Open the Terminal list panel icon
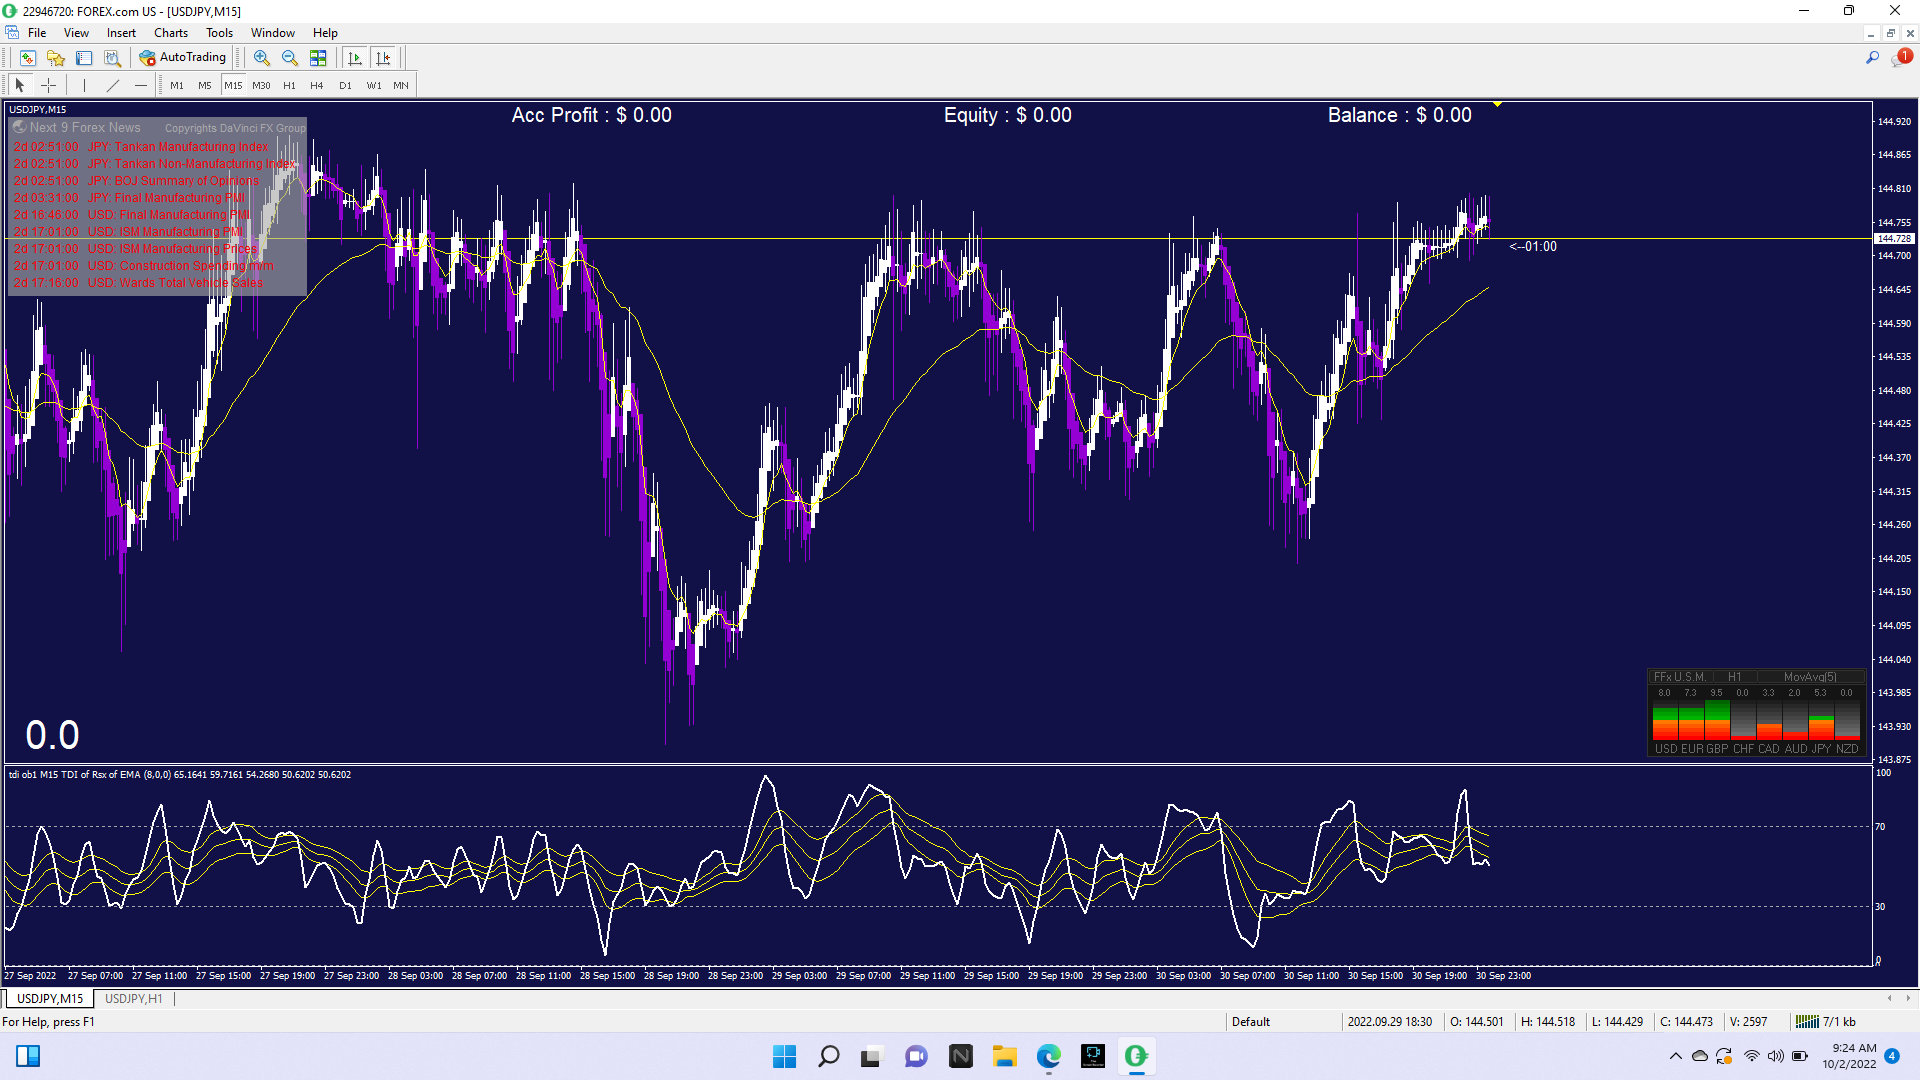This screenshot has width=1920, height=1080. click(x=84, y=58)
